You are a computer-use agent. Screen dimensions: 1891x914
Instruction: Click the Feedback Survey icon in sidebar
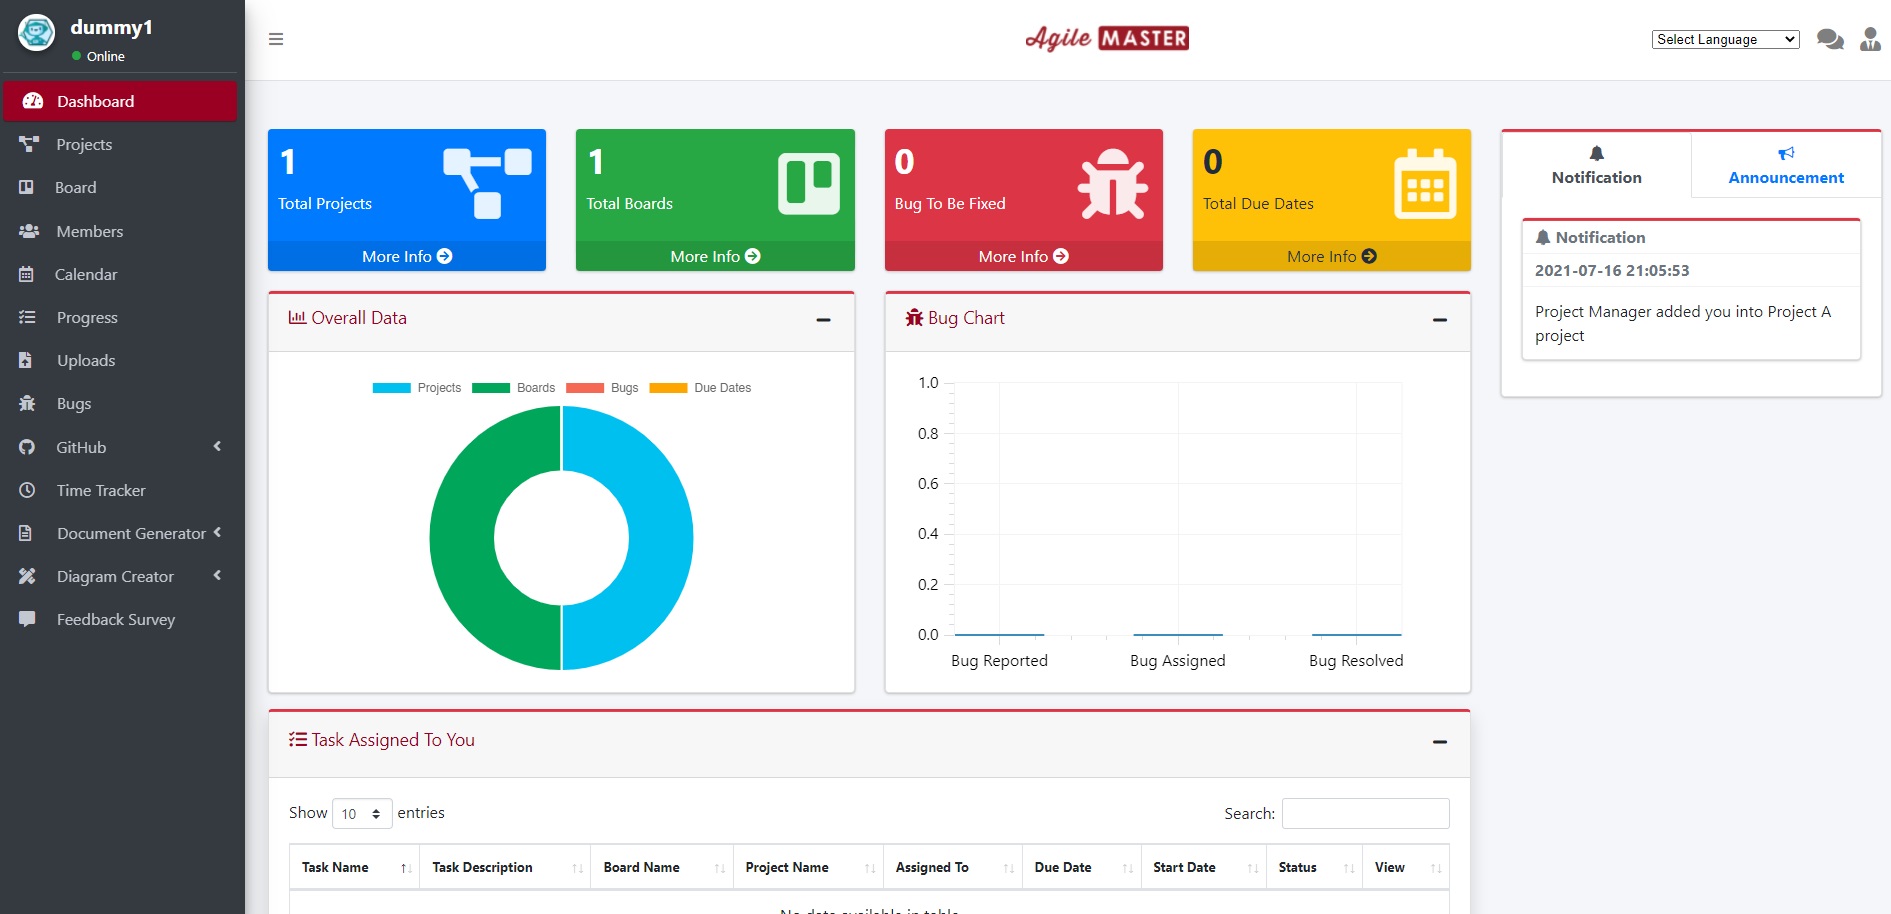pos(27,619)
